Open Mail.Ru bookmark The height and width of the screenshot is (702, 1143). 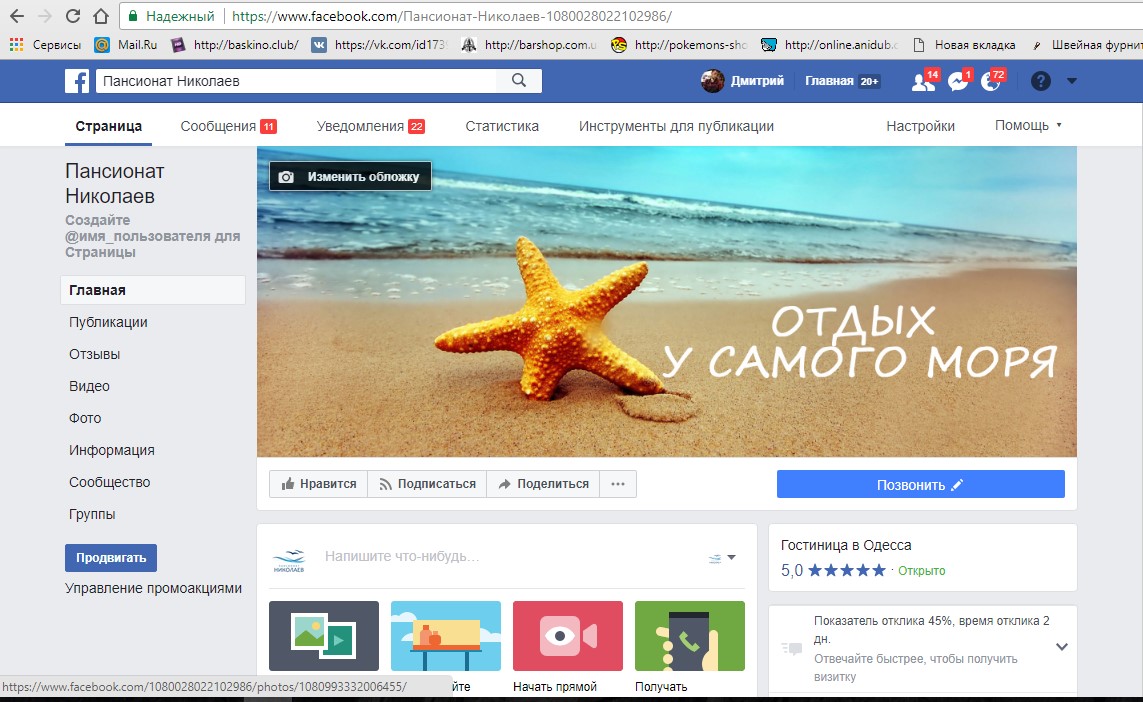[x=126, y=45]
